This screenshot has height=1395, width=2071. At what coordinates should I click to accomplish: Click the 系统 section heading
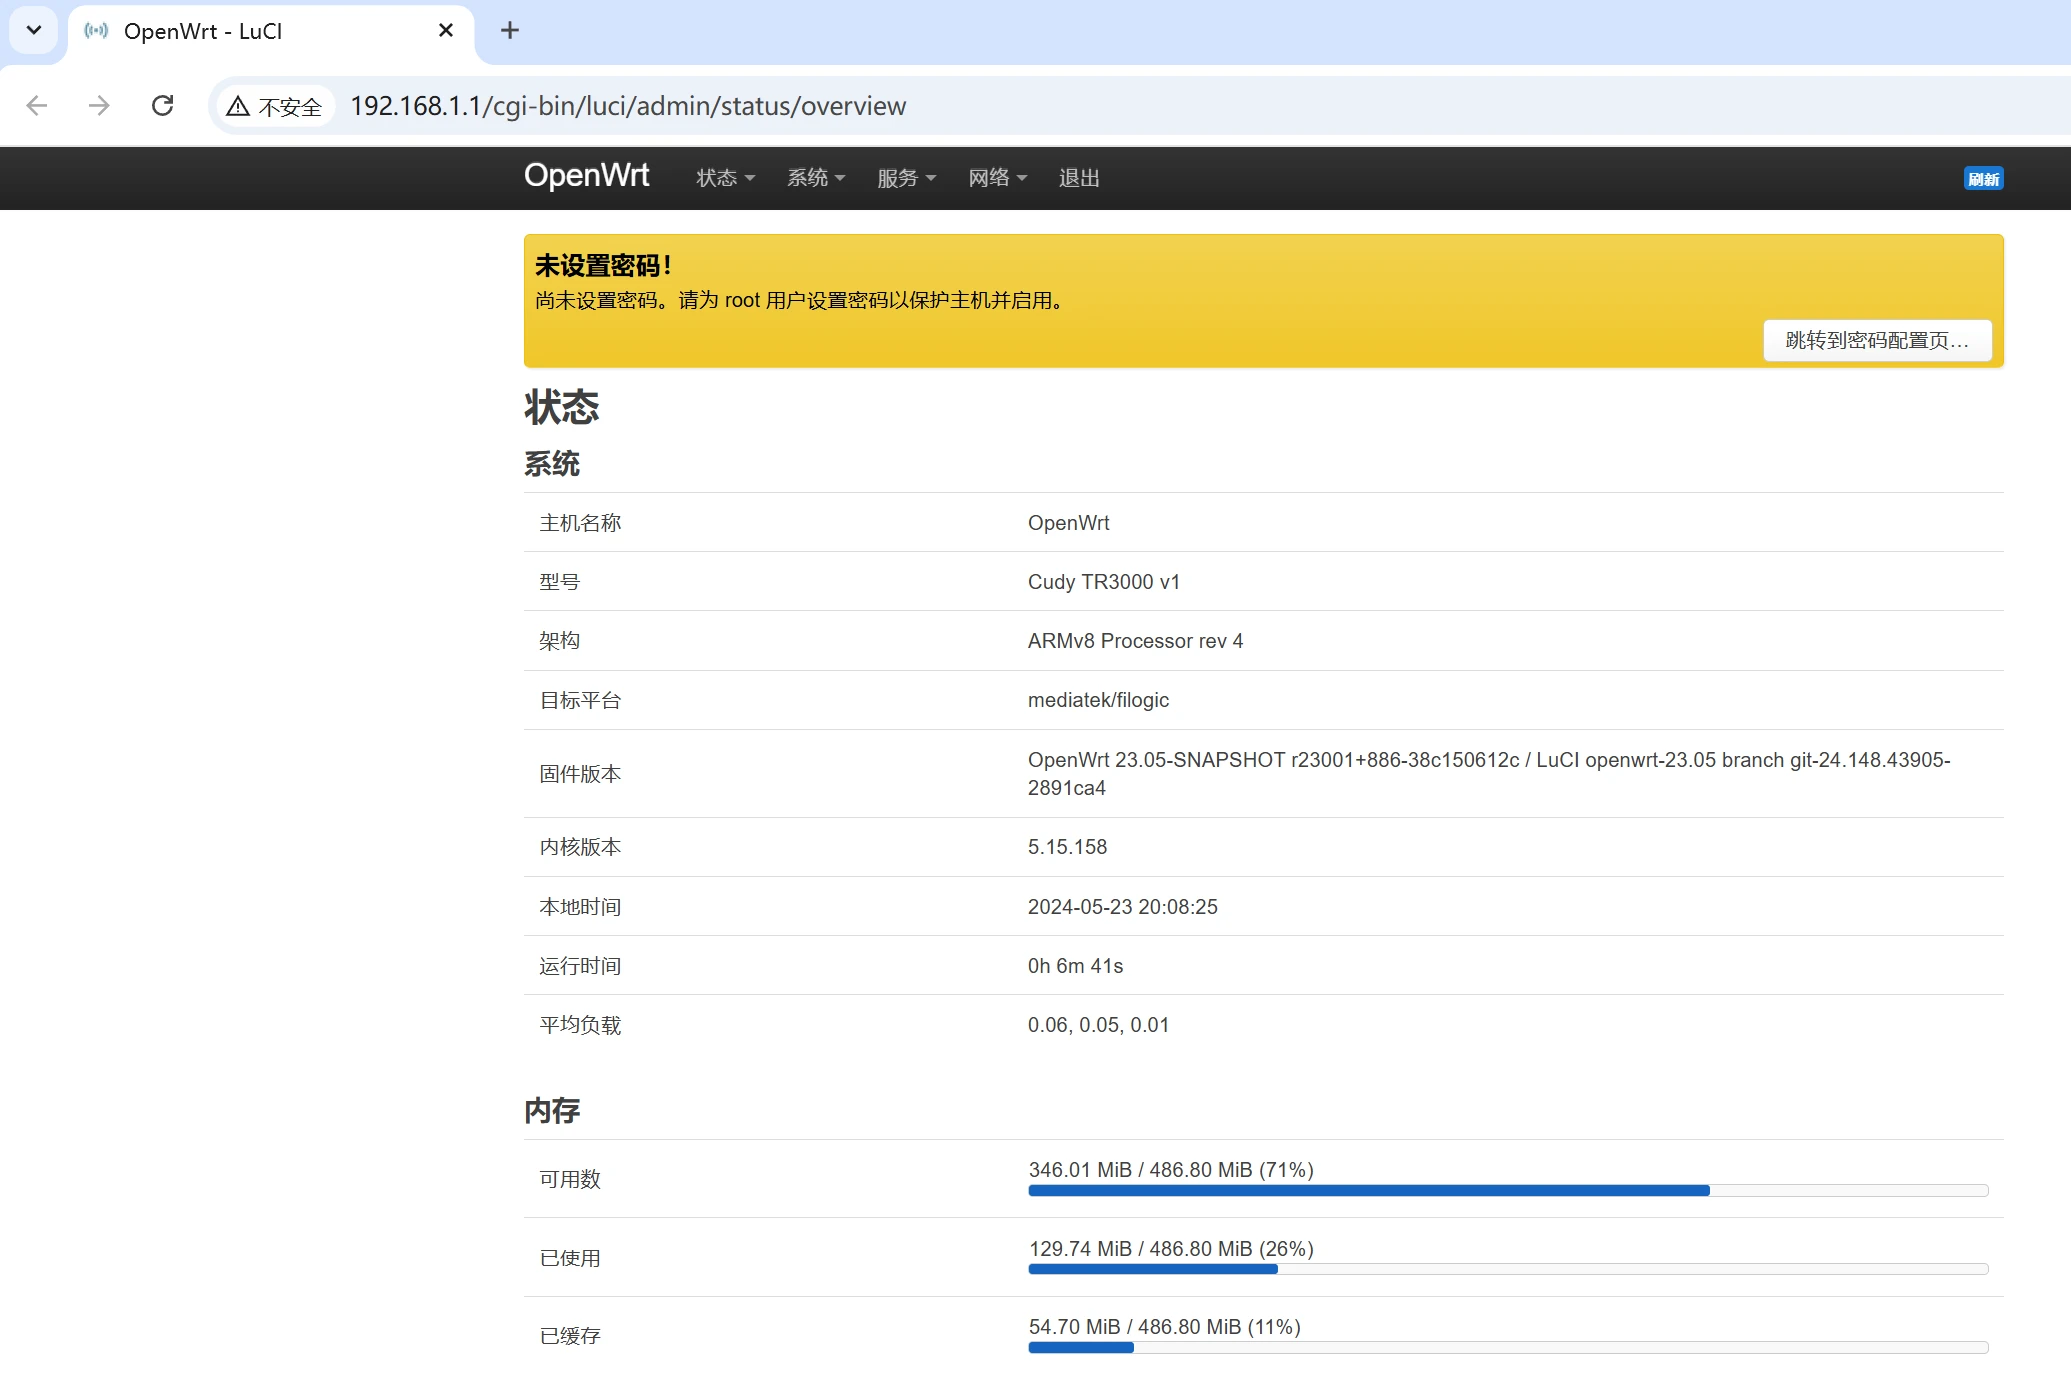coord(552,463)
